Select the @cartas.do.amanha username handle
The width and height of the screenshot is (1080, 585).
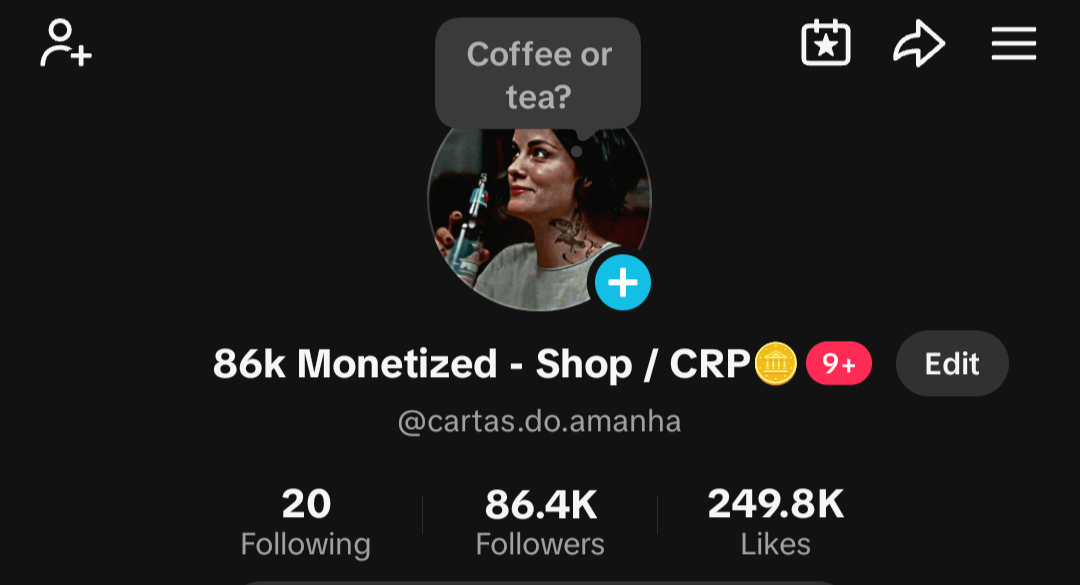click(539, 421)
